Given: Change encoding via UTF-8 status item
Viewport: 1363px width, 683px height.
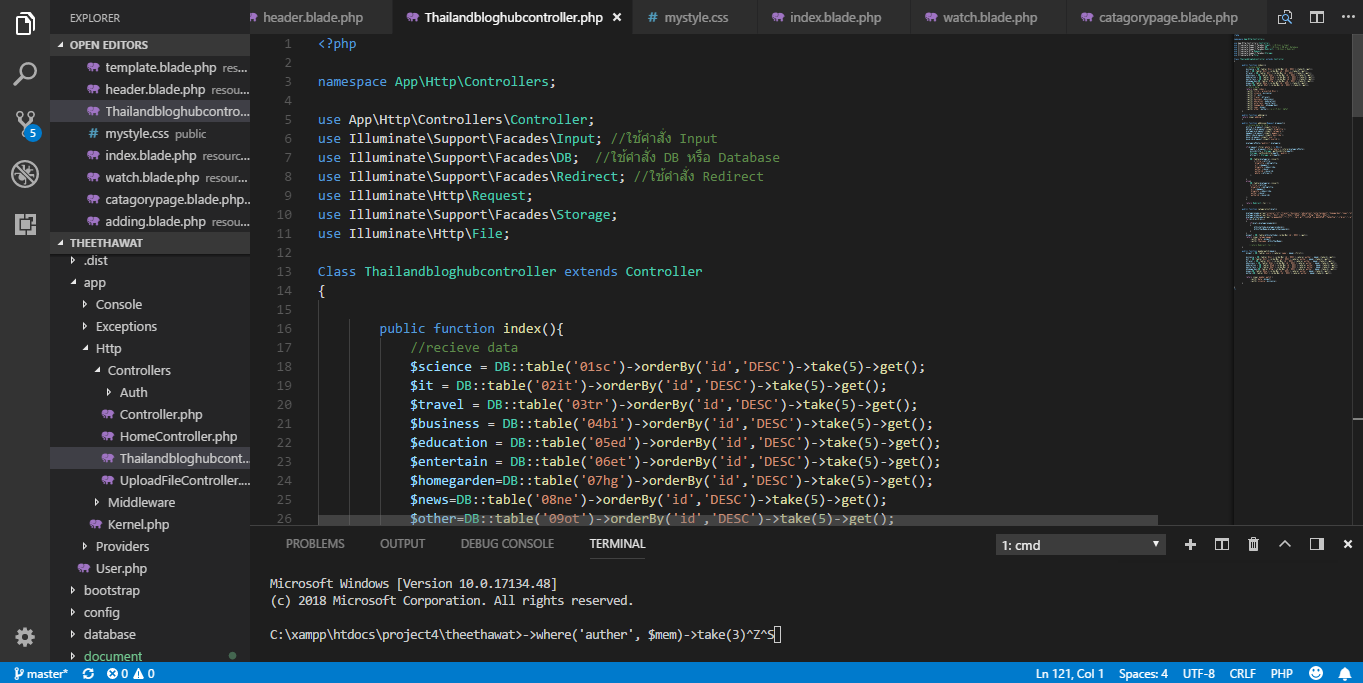Looking at the screenshot, I should click(x=1198, y=674).
